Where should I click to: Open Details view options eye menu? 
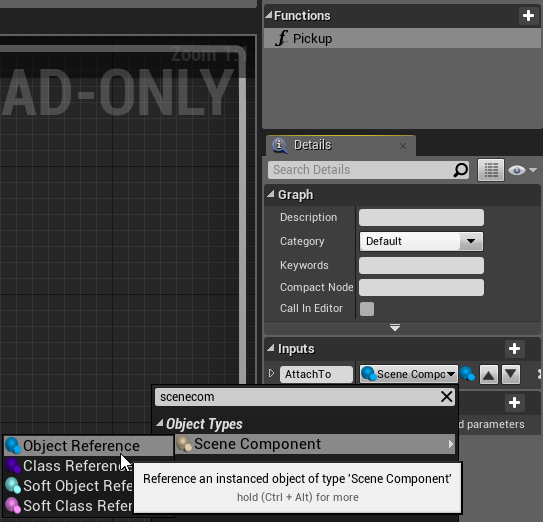[522, 170]
